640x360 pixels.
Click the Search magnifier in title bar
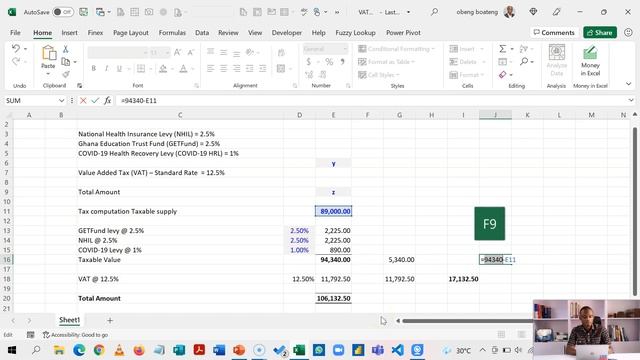pyautogui.click(x=434, y=12)
